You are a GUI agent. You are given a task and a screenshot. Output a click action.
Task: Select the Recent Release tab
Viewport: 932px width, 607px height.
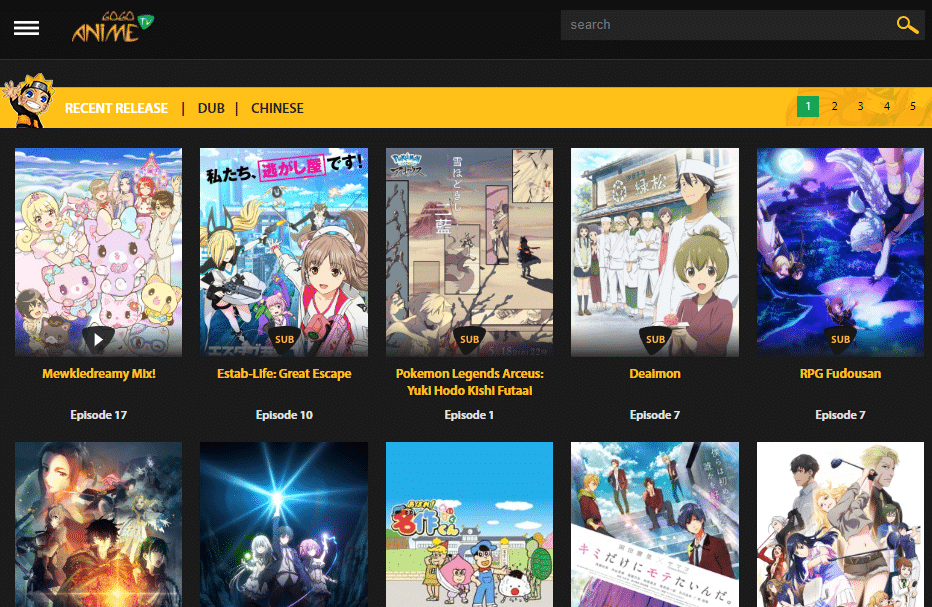click(x=116, y=108)
